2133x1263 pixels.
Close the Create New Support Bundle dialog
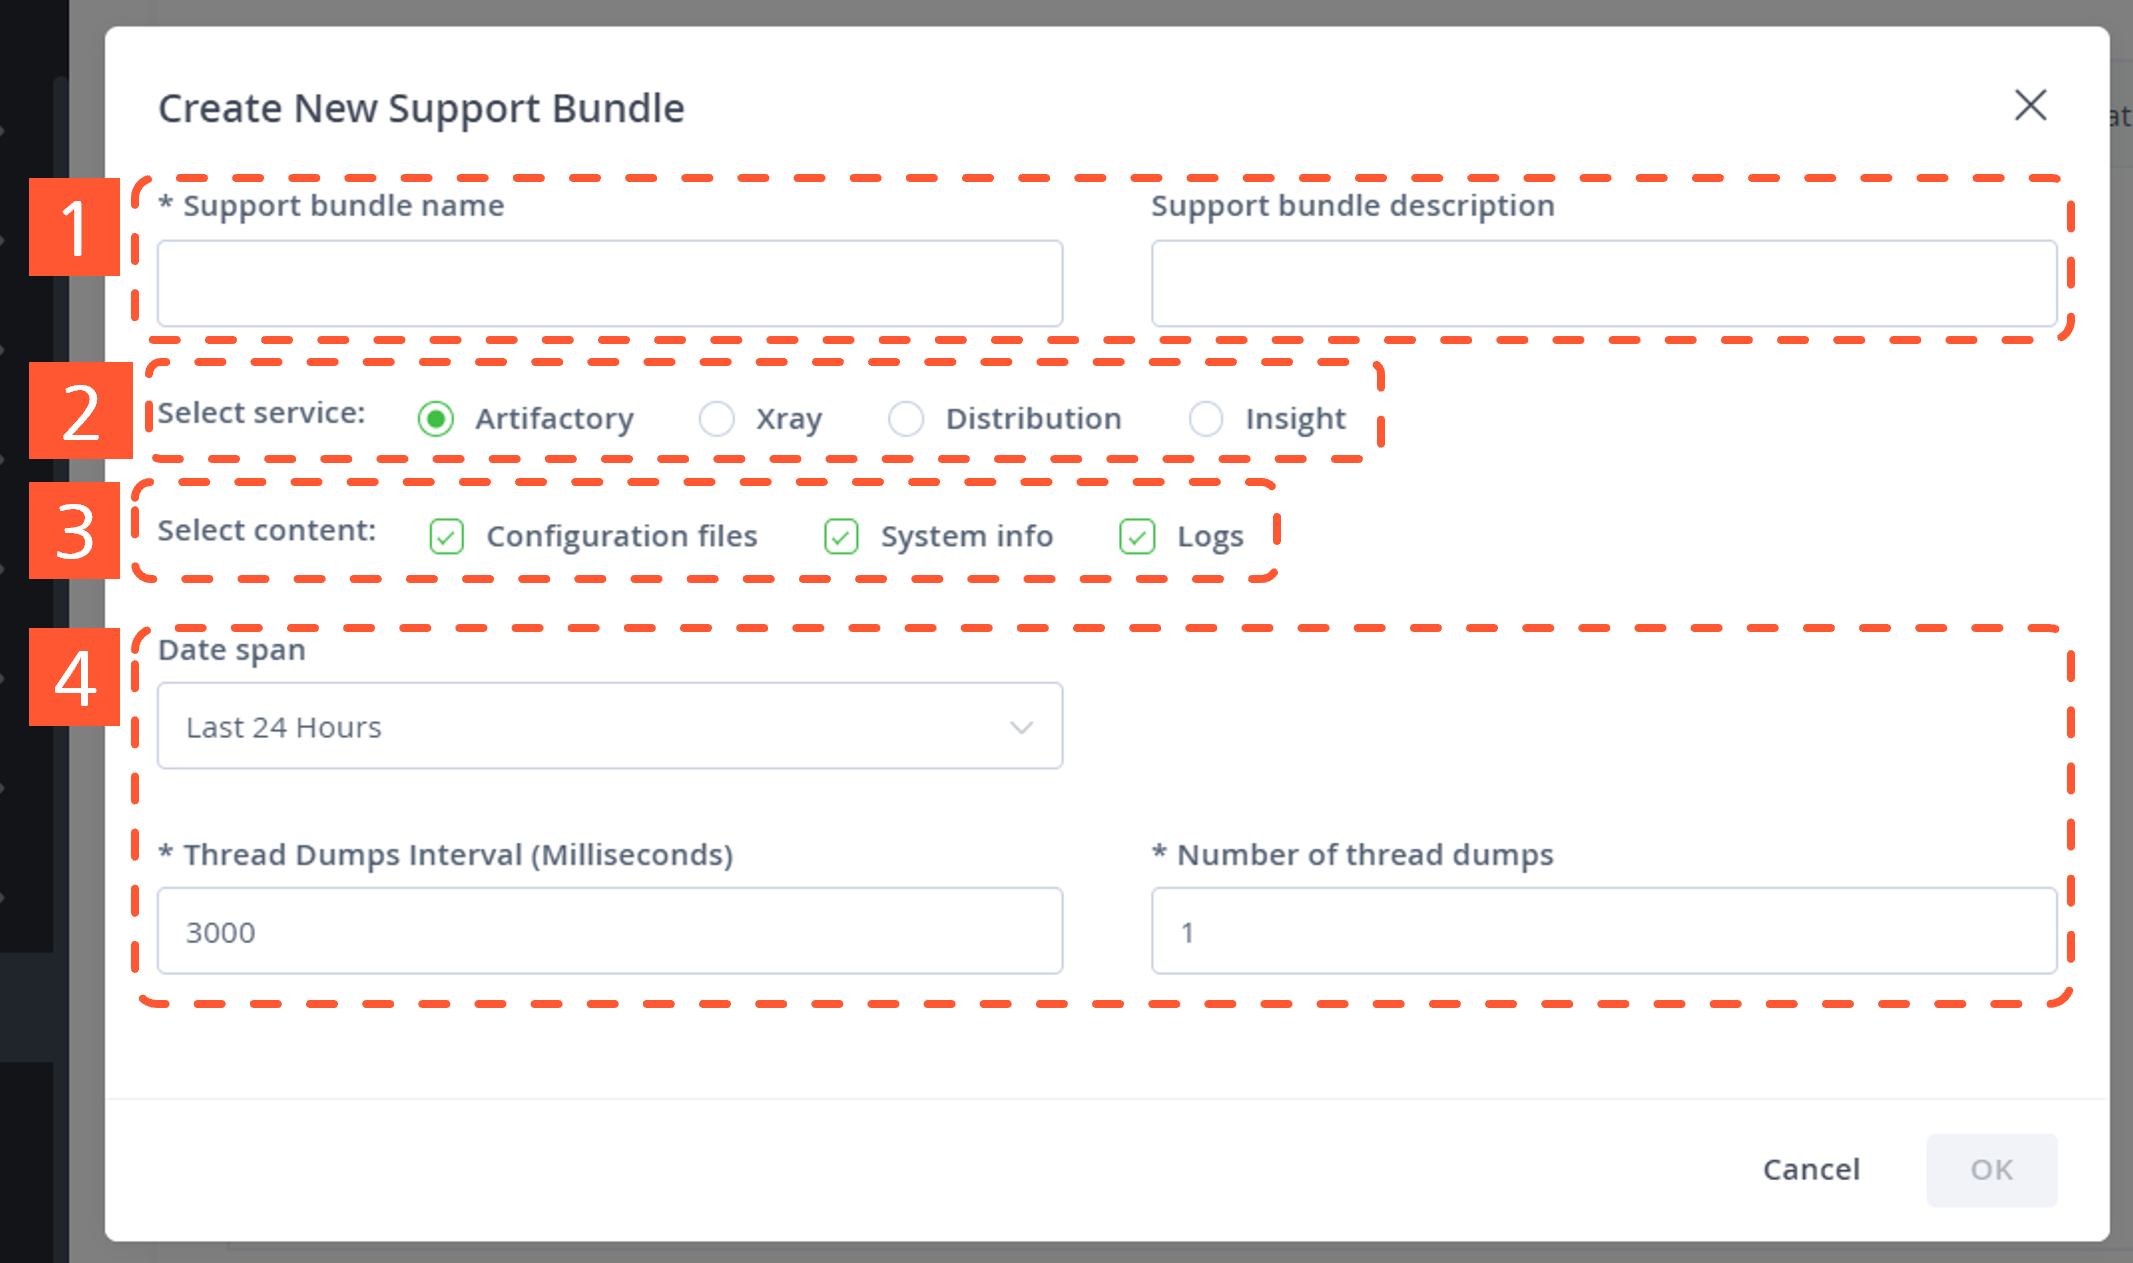point(2030,105)
